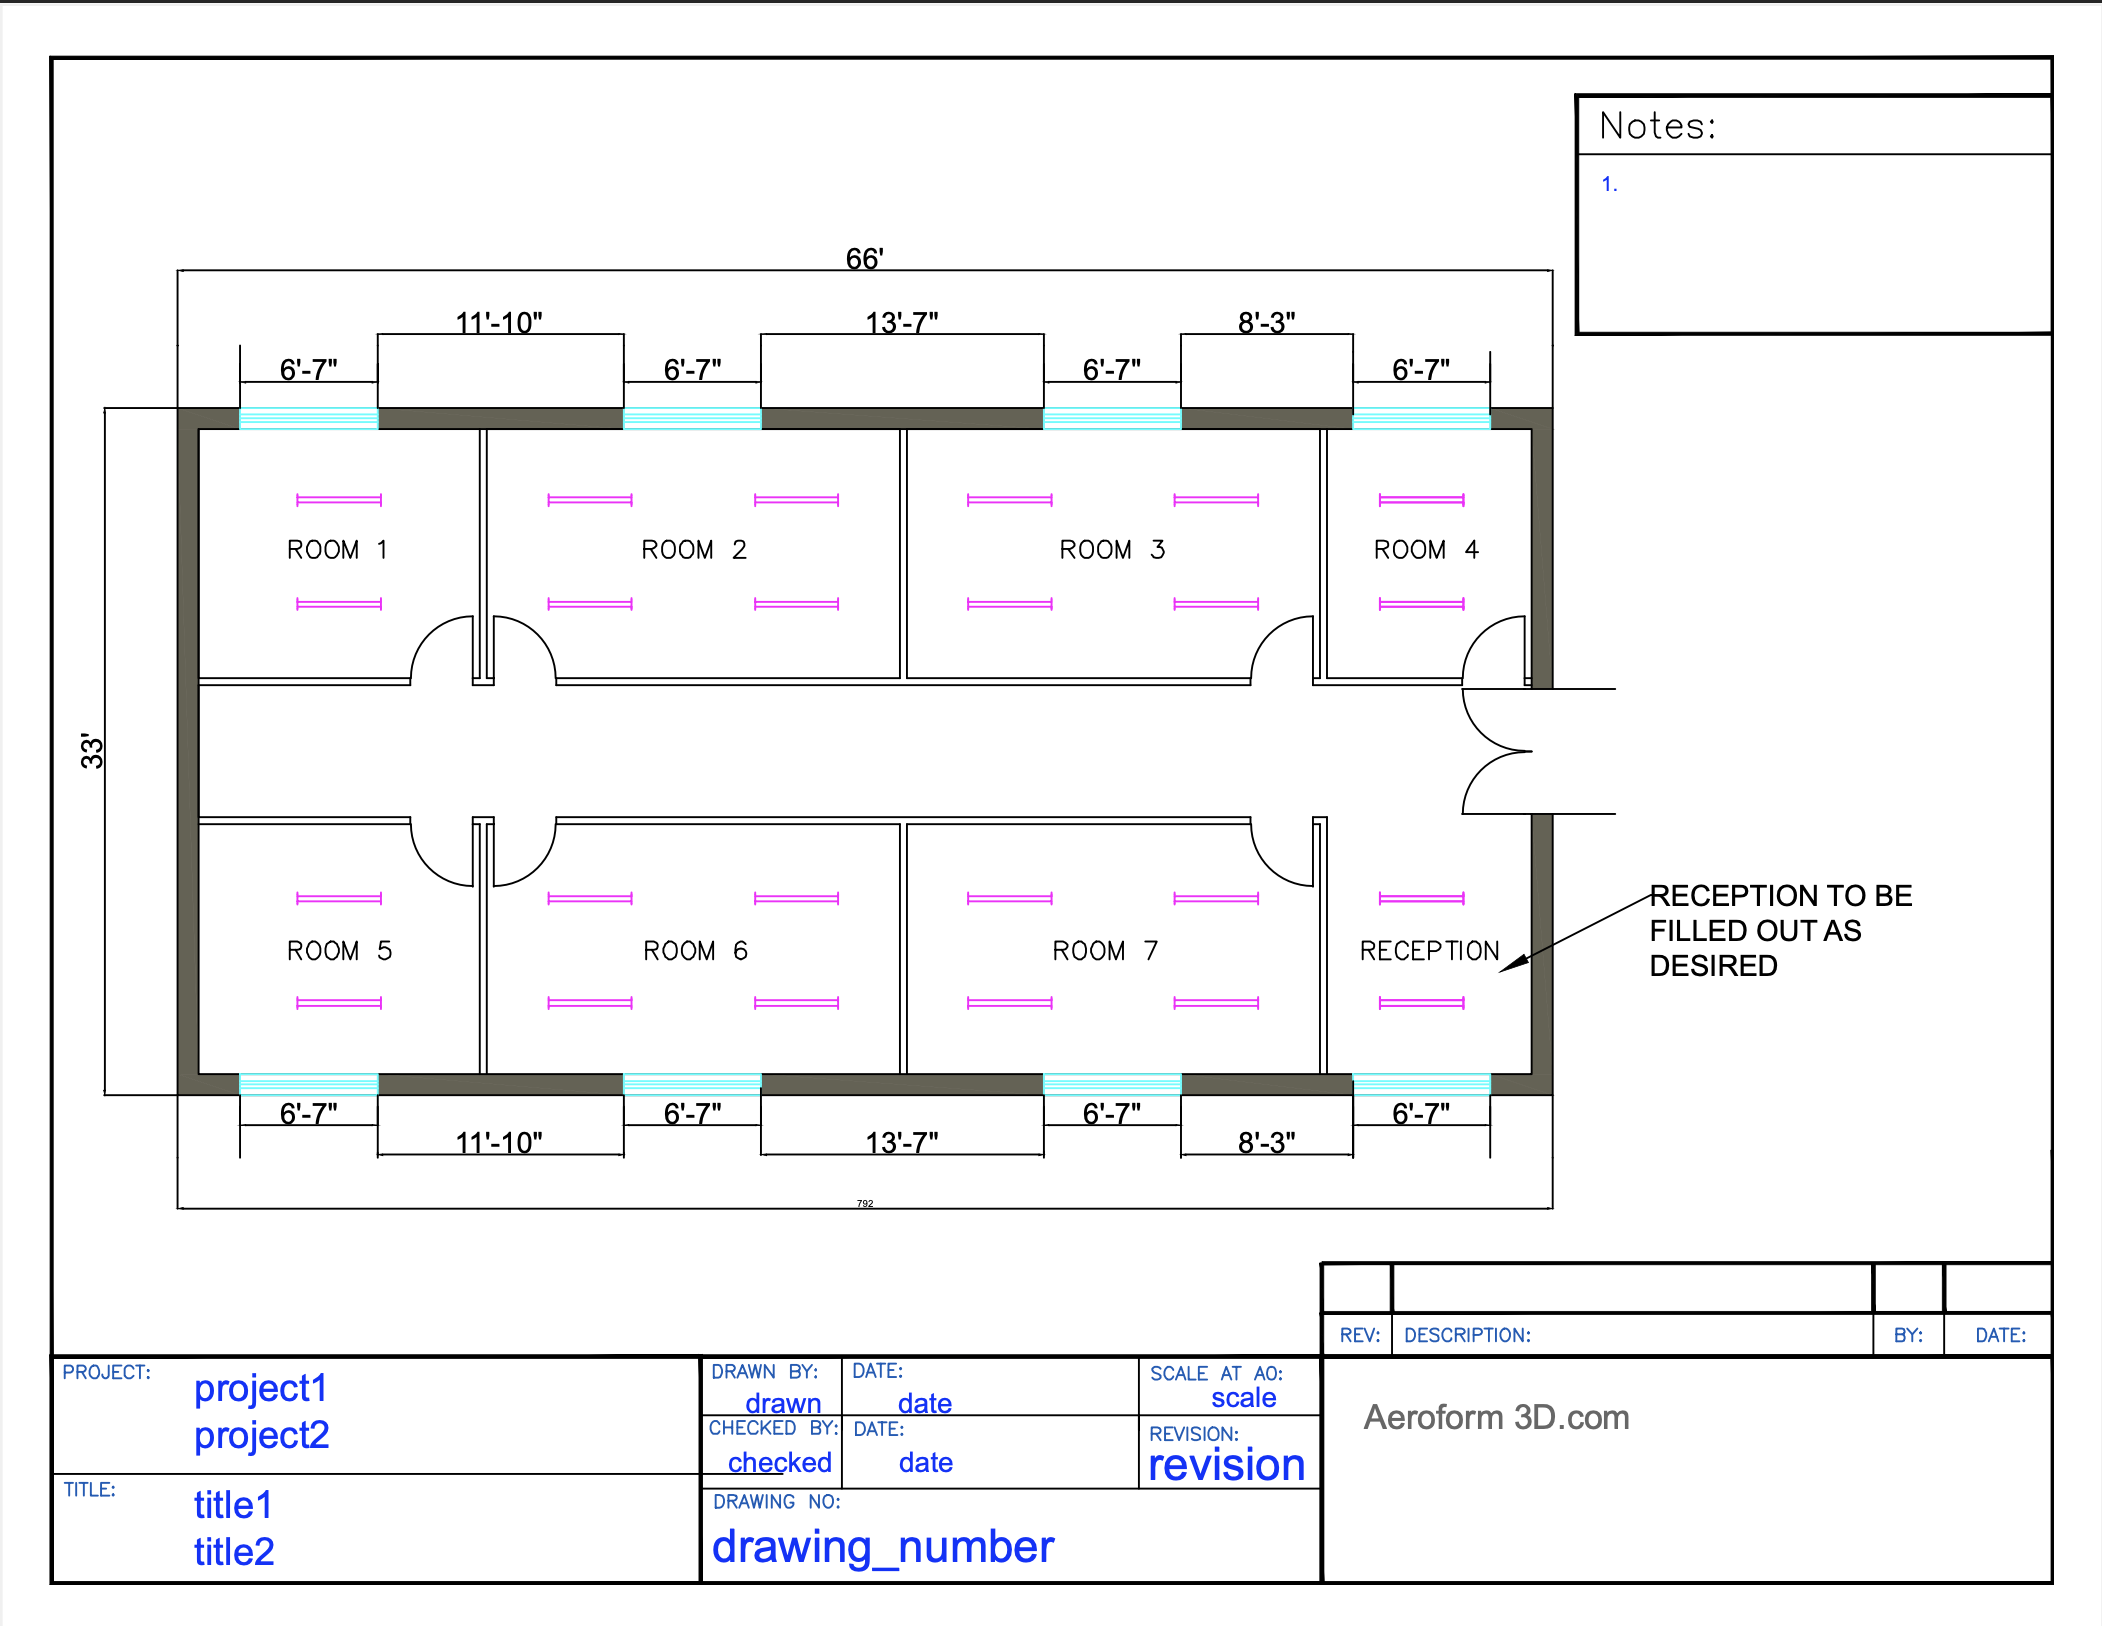Click the "Notes:" heading

tap(1657, 126)
